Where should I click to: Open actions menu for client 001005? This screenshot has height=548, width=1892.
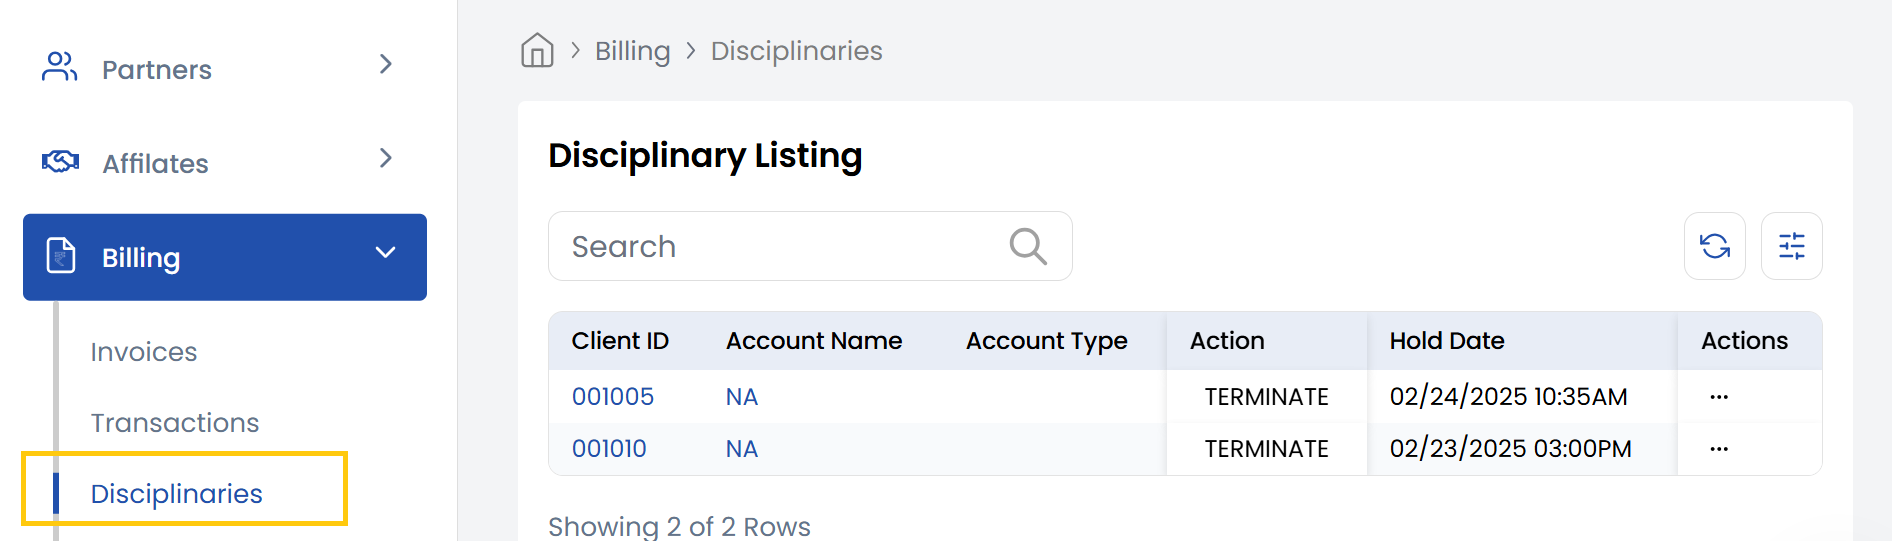click(x=1719, y=397)
